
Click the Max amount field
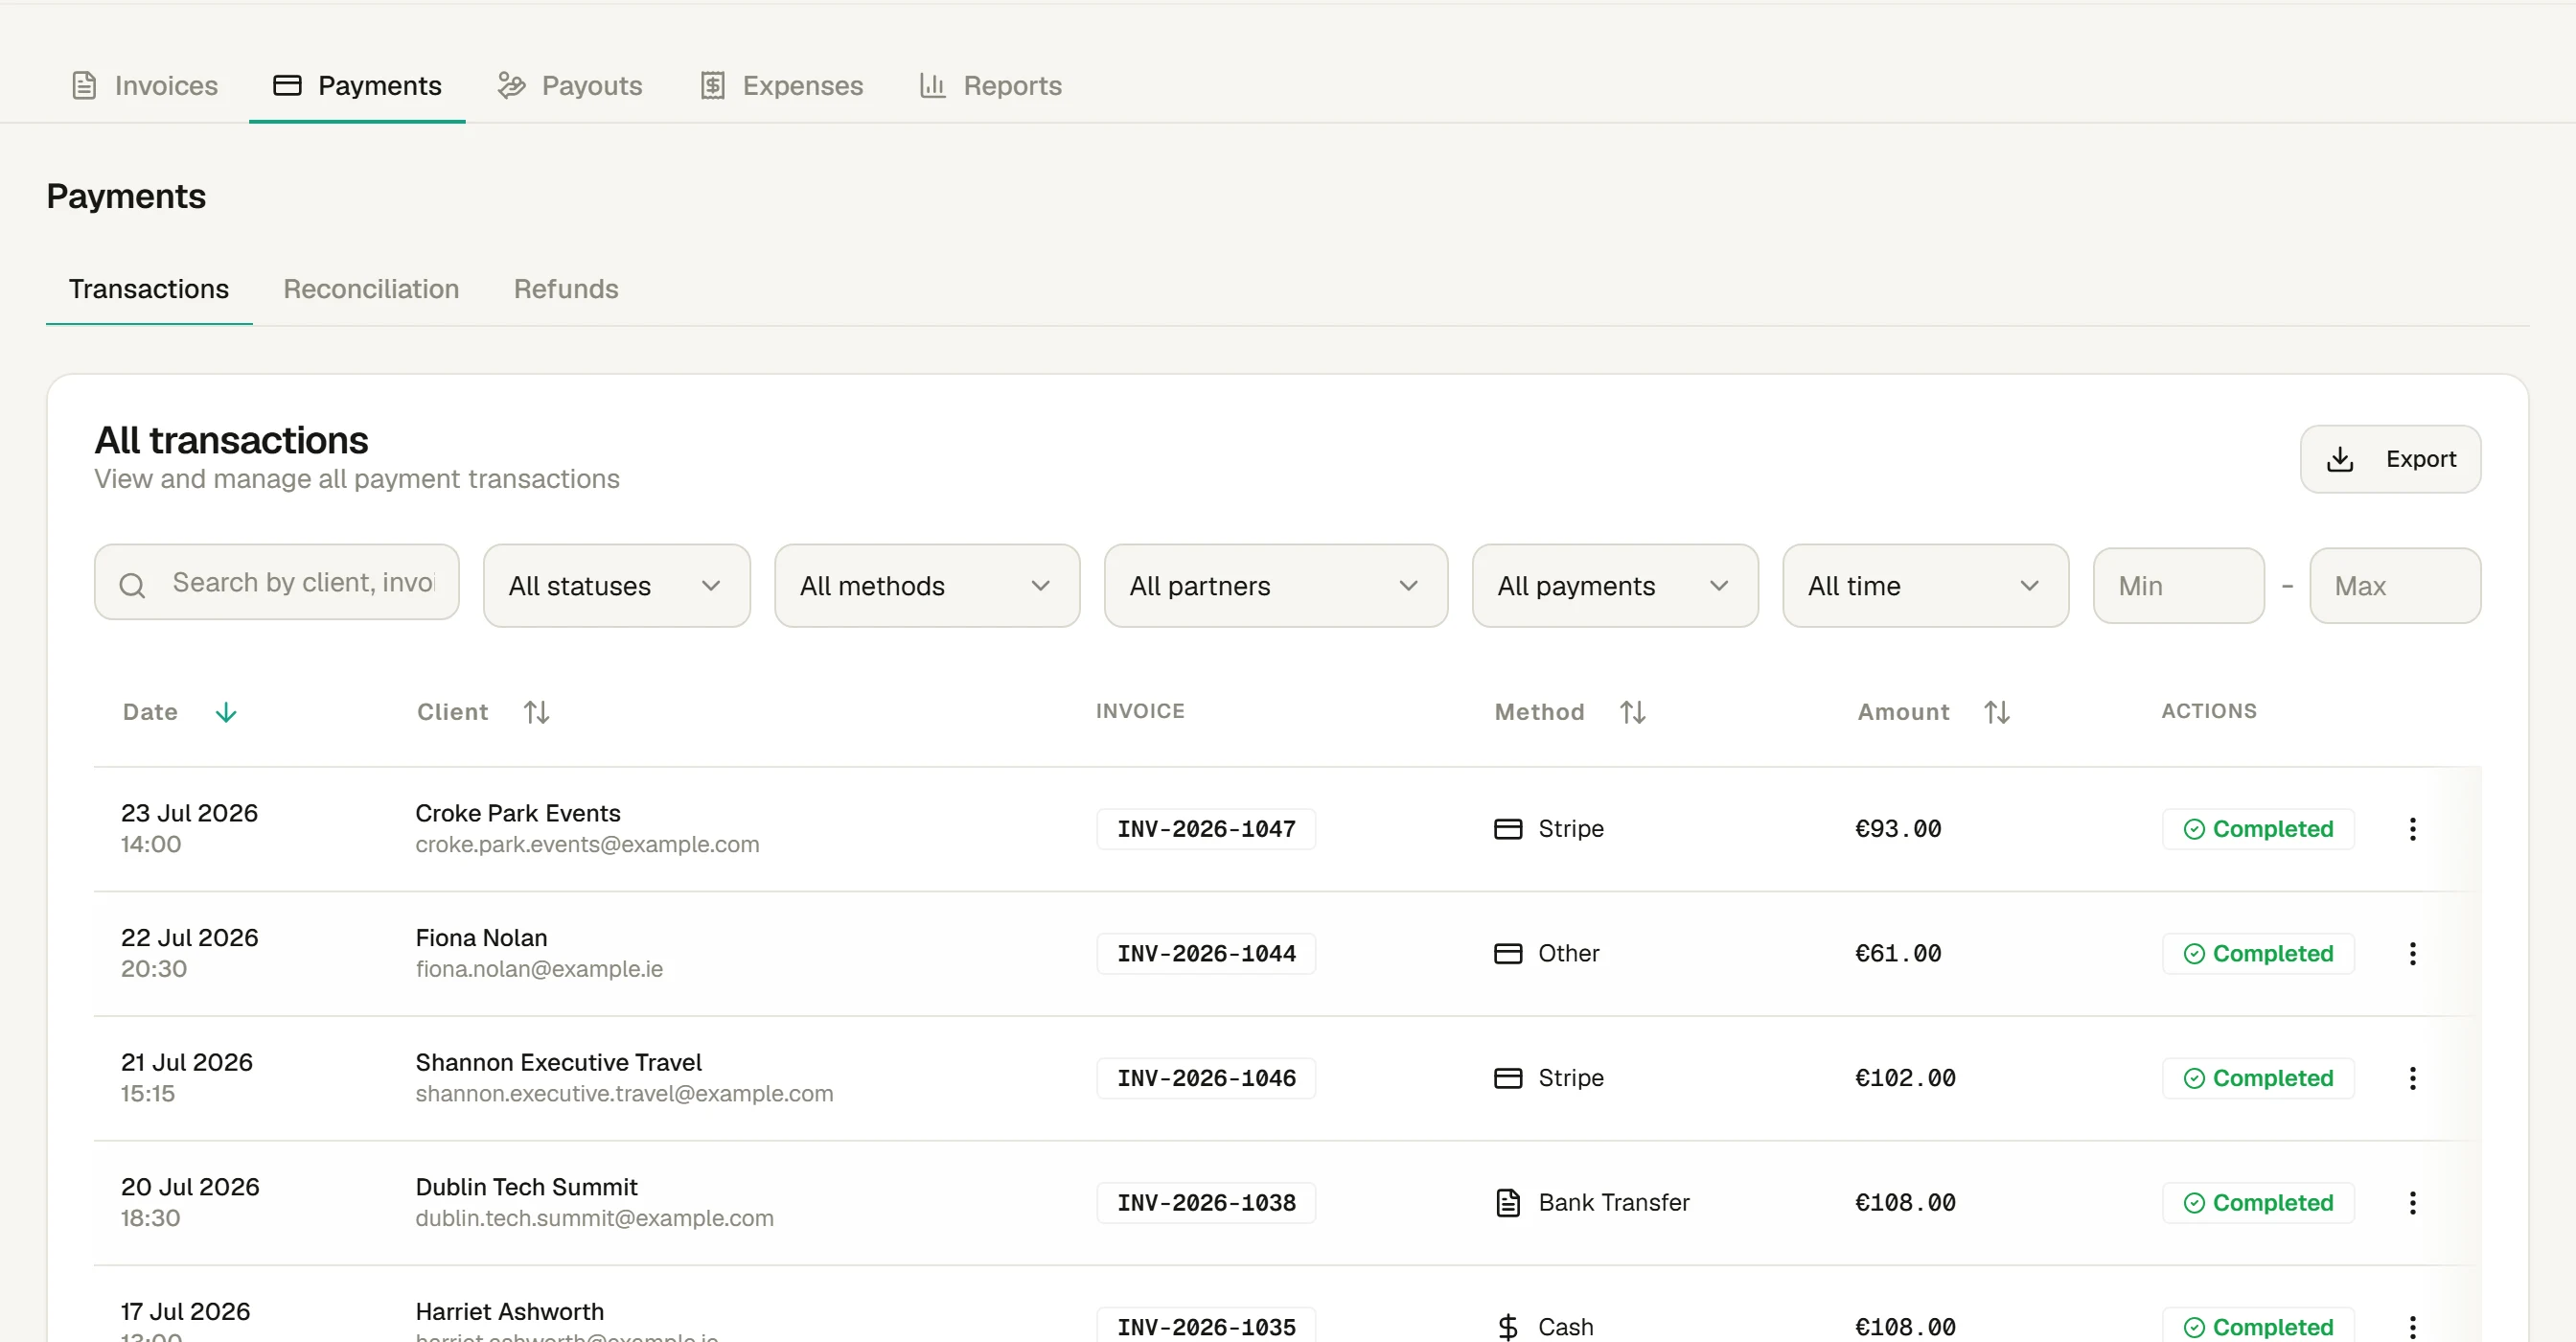pos(2395,586)
